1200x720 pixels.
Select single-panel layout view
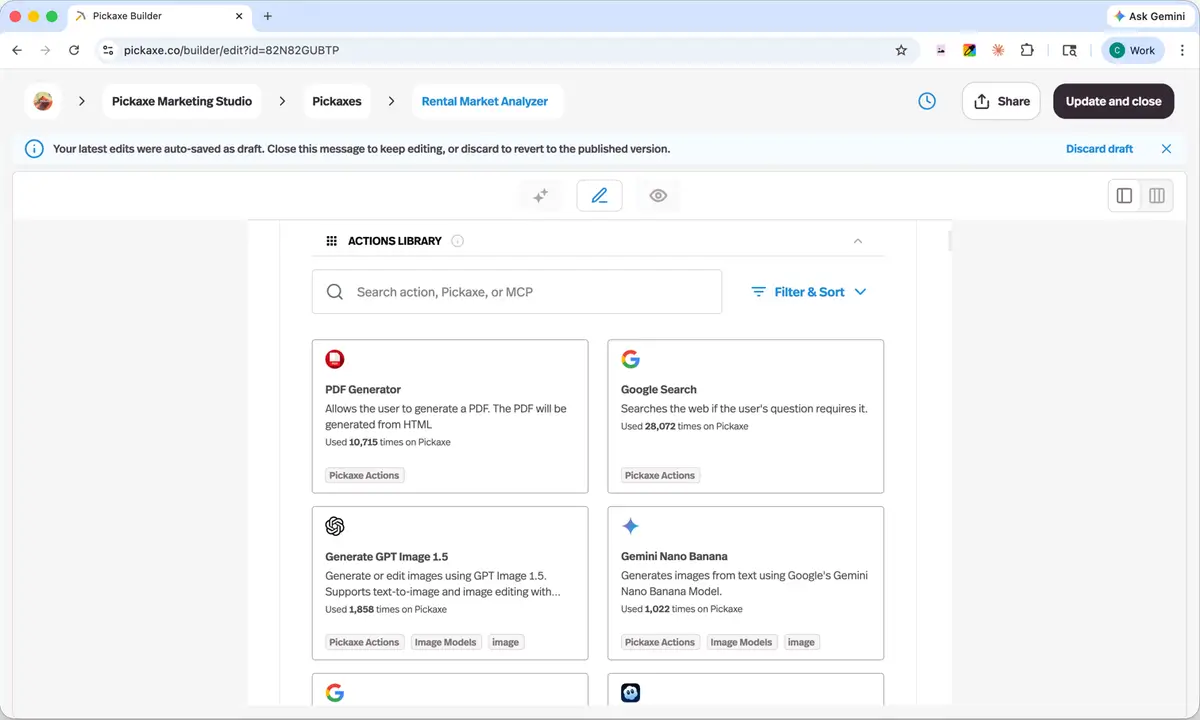[1124, 196]
